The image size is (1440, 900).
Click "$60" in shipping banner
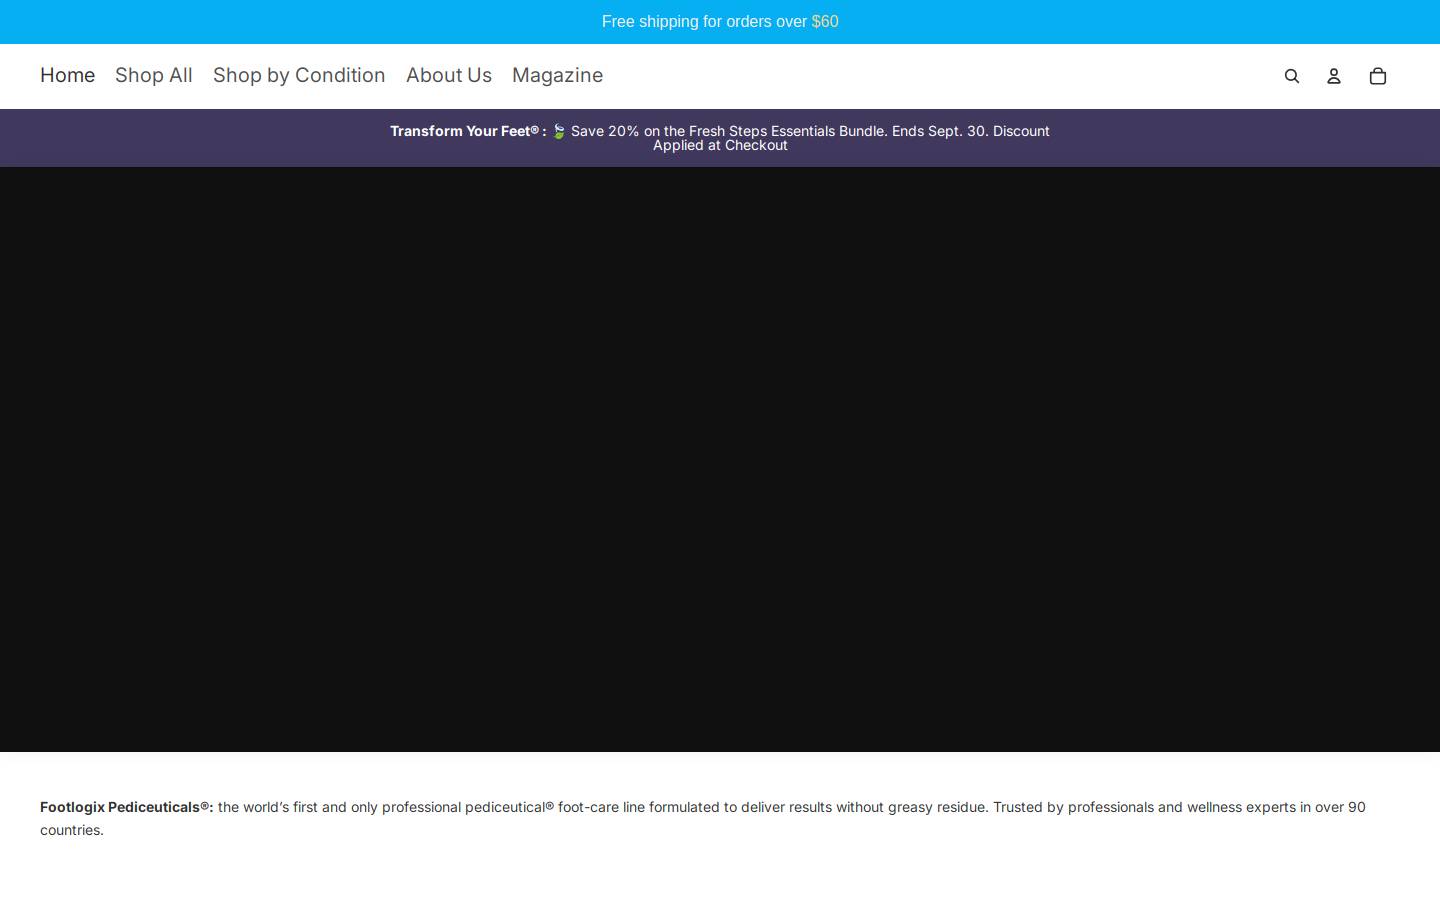click(825, 22)
